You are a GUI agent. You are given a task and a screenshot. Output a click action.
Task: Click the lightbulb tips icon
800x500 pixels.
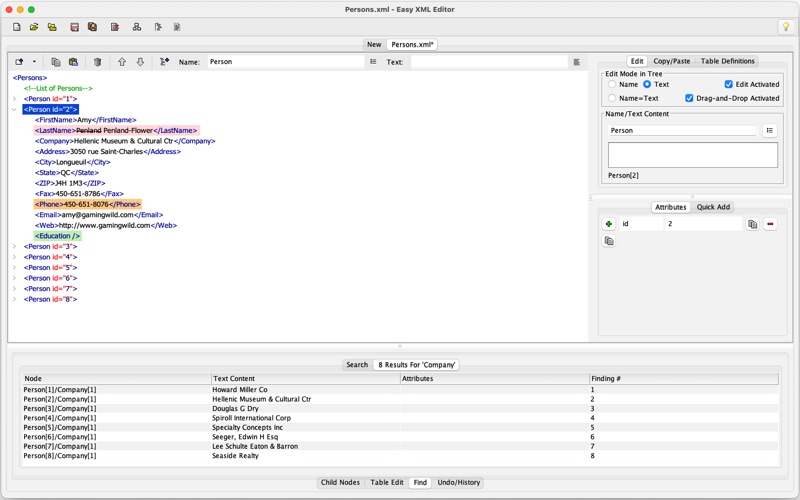[786, 27]
